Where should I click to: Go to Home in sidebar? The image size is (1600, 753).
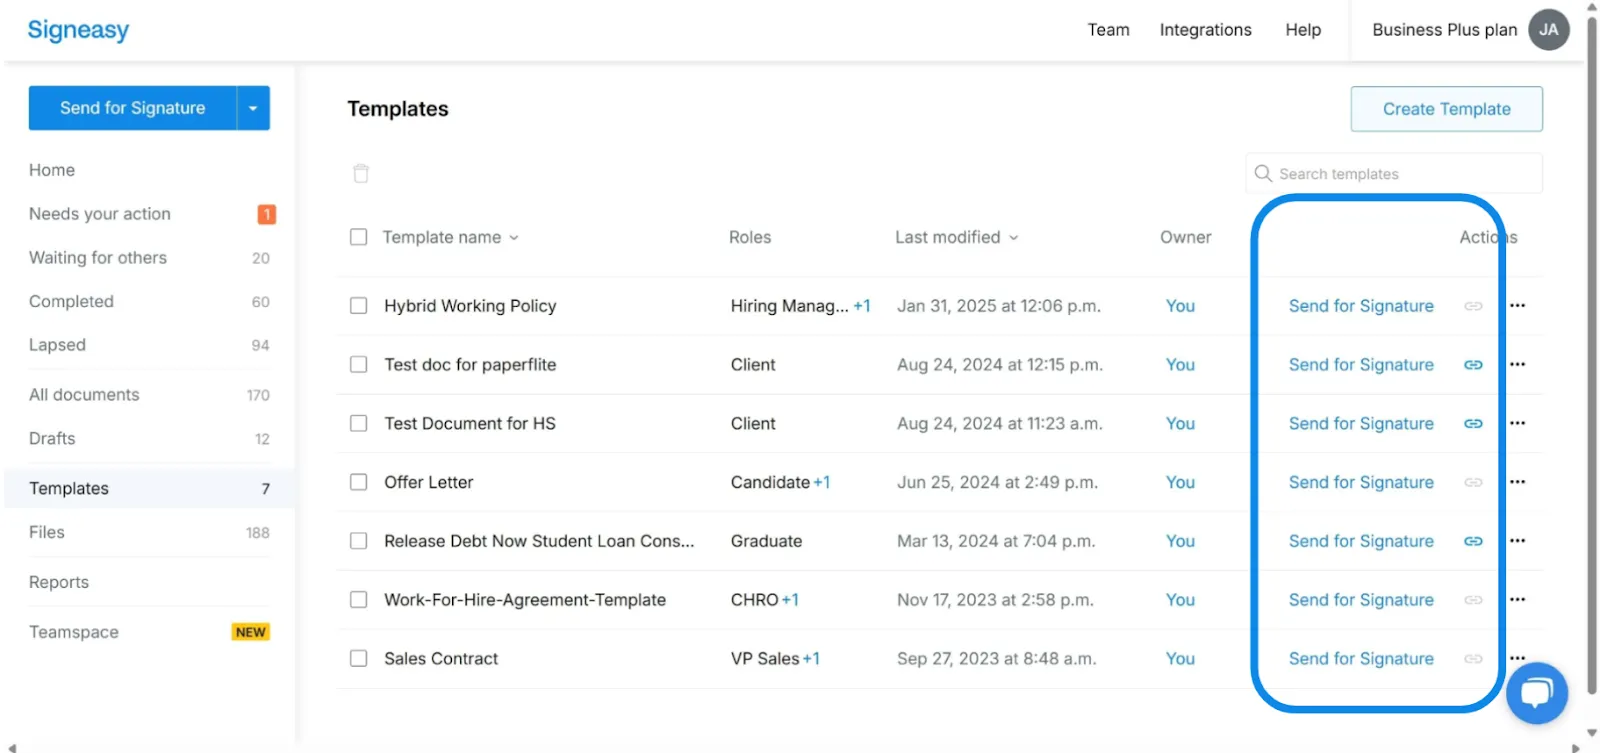coord(52,170)
